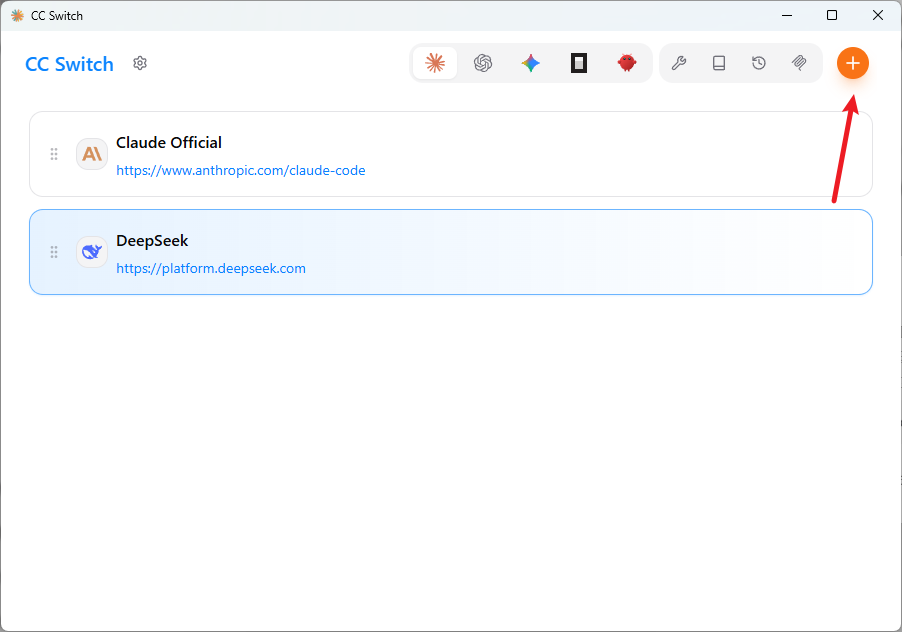
Task: Open the anthropic.com claude-code link
Action: point(240,170)
